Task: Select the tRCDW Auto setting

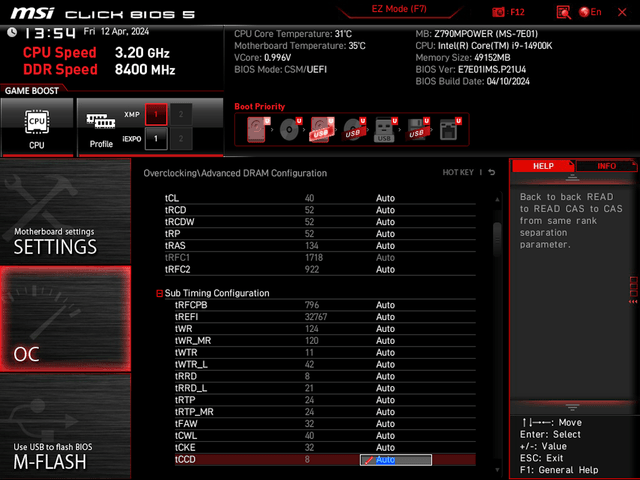Action: coord(385,222)
